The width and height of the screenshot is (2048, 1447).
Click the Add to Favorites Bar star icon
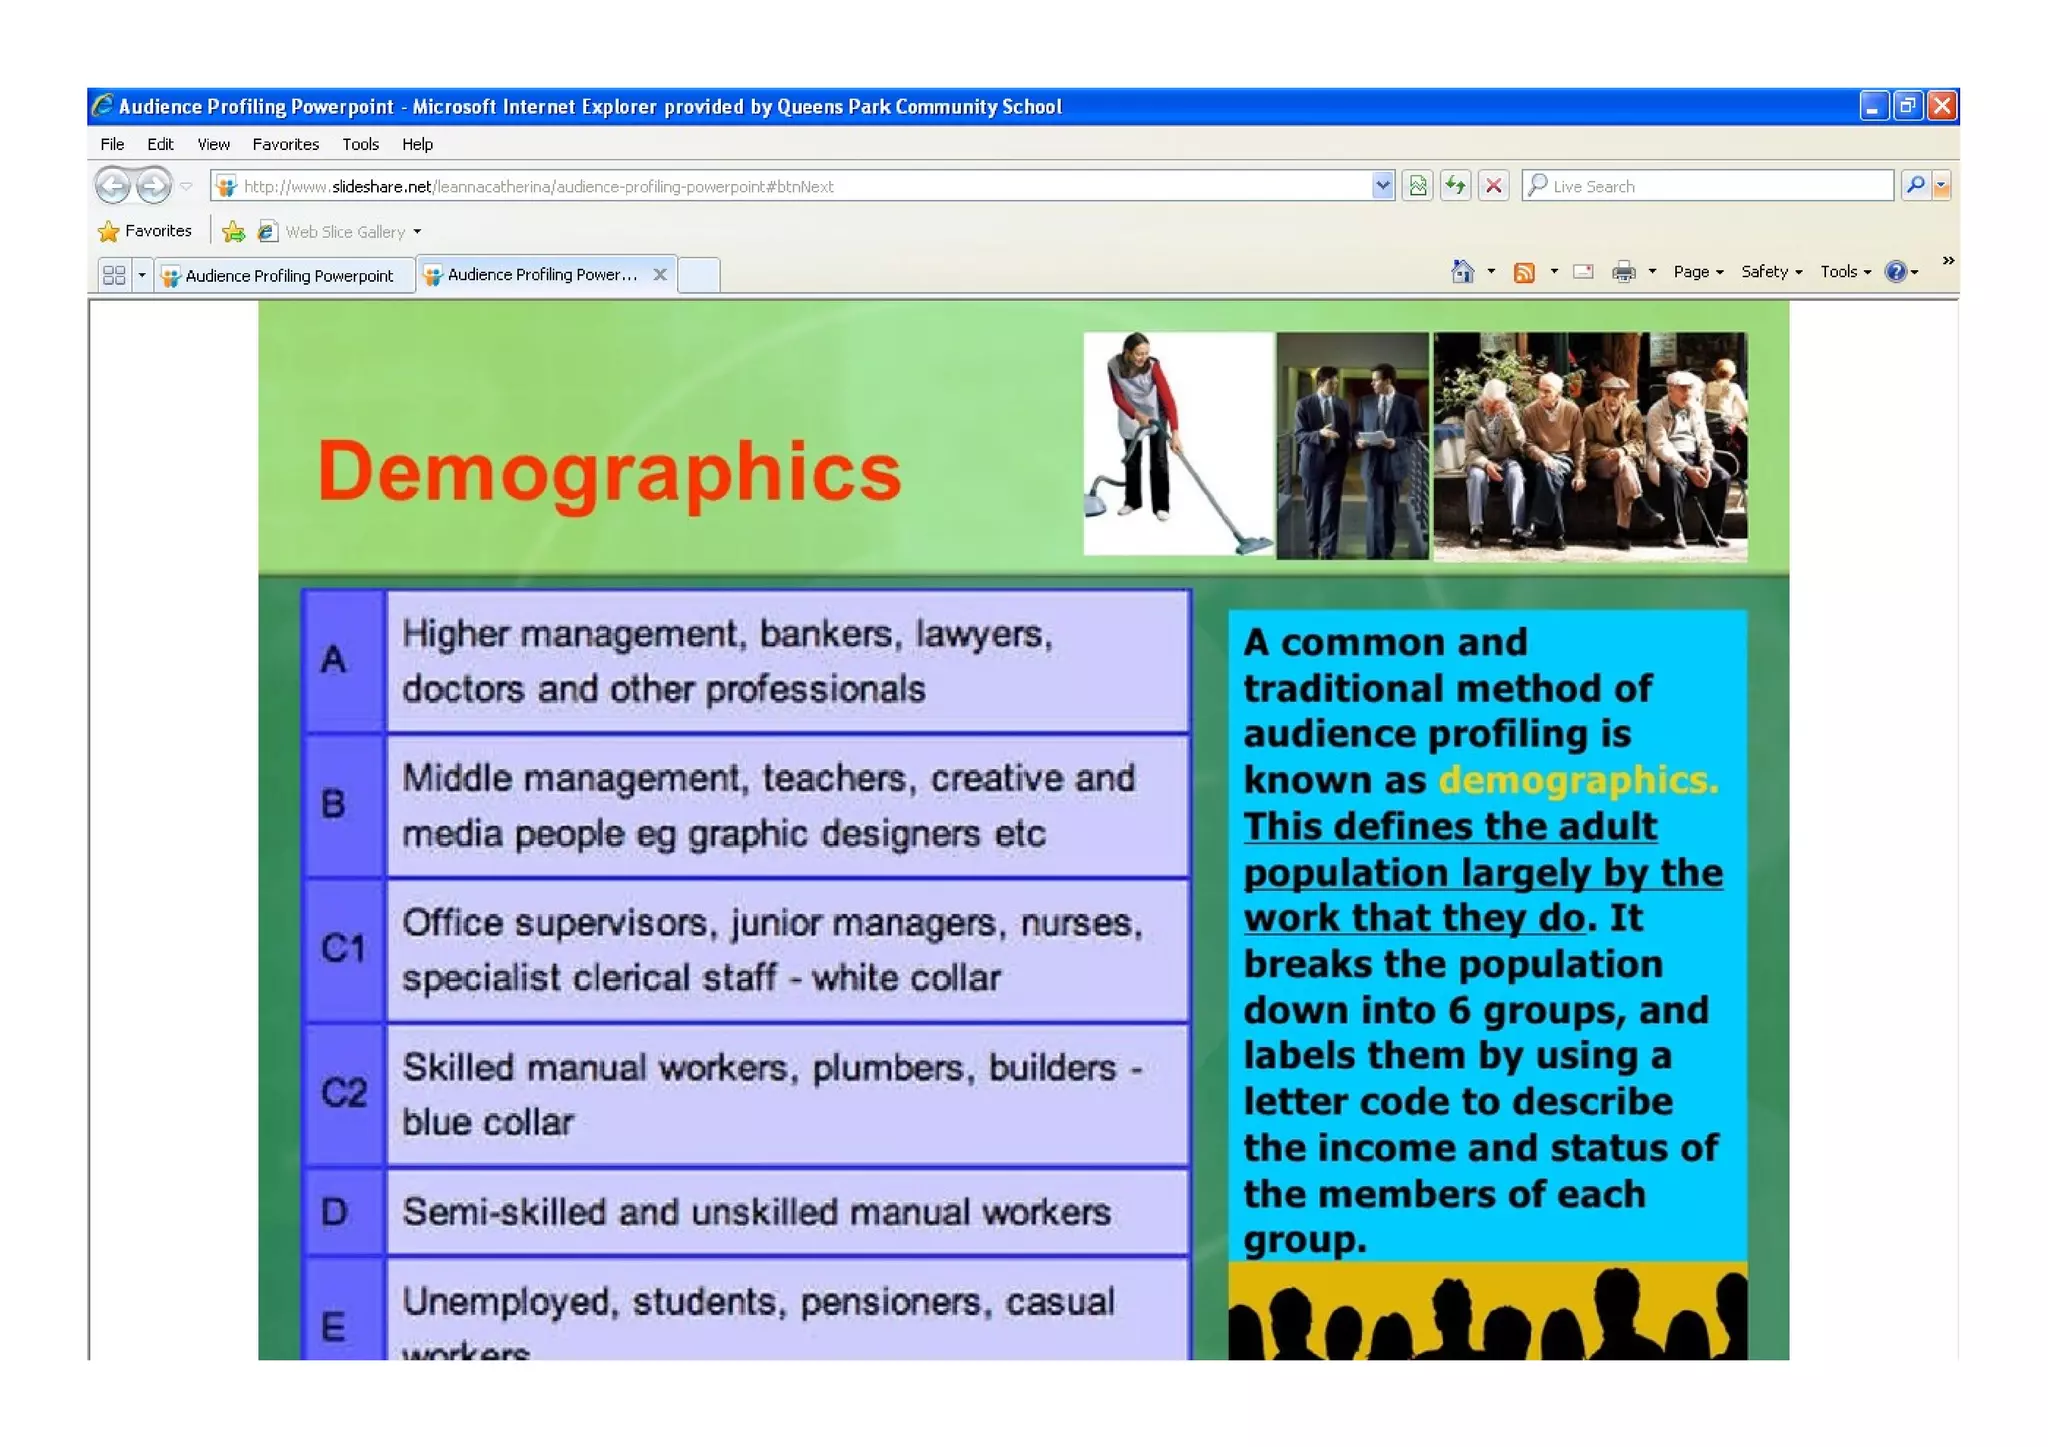click(x=233, y=232)
